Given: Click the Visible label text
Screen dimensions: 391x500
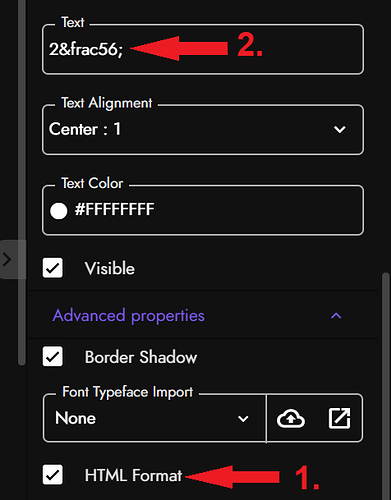Looking at the screenshot, I should (x=110, y=268).
